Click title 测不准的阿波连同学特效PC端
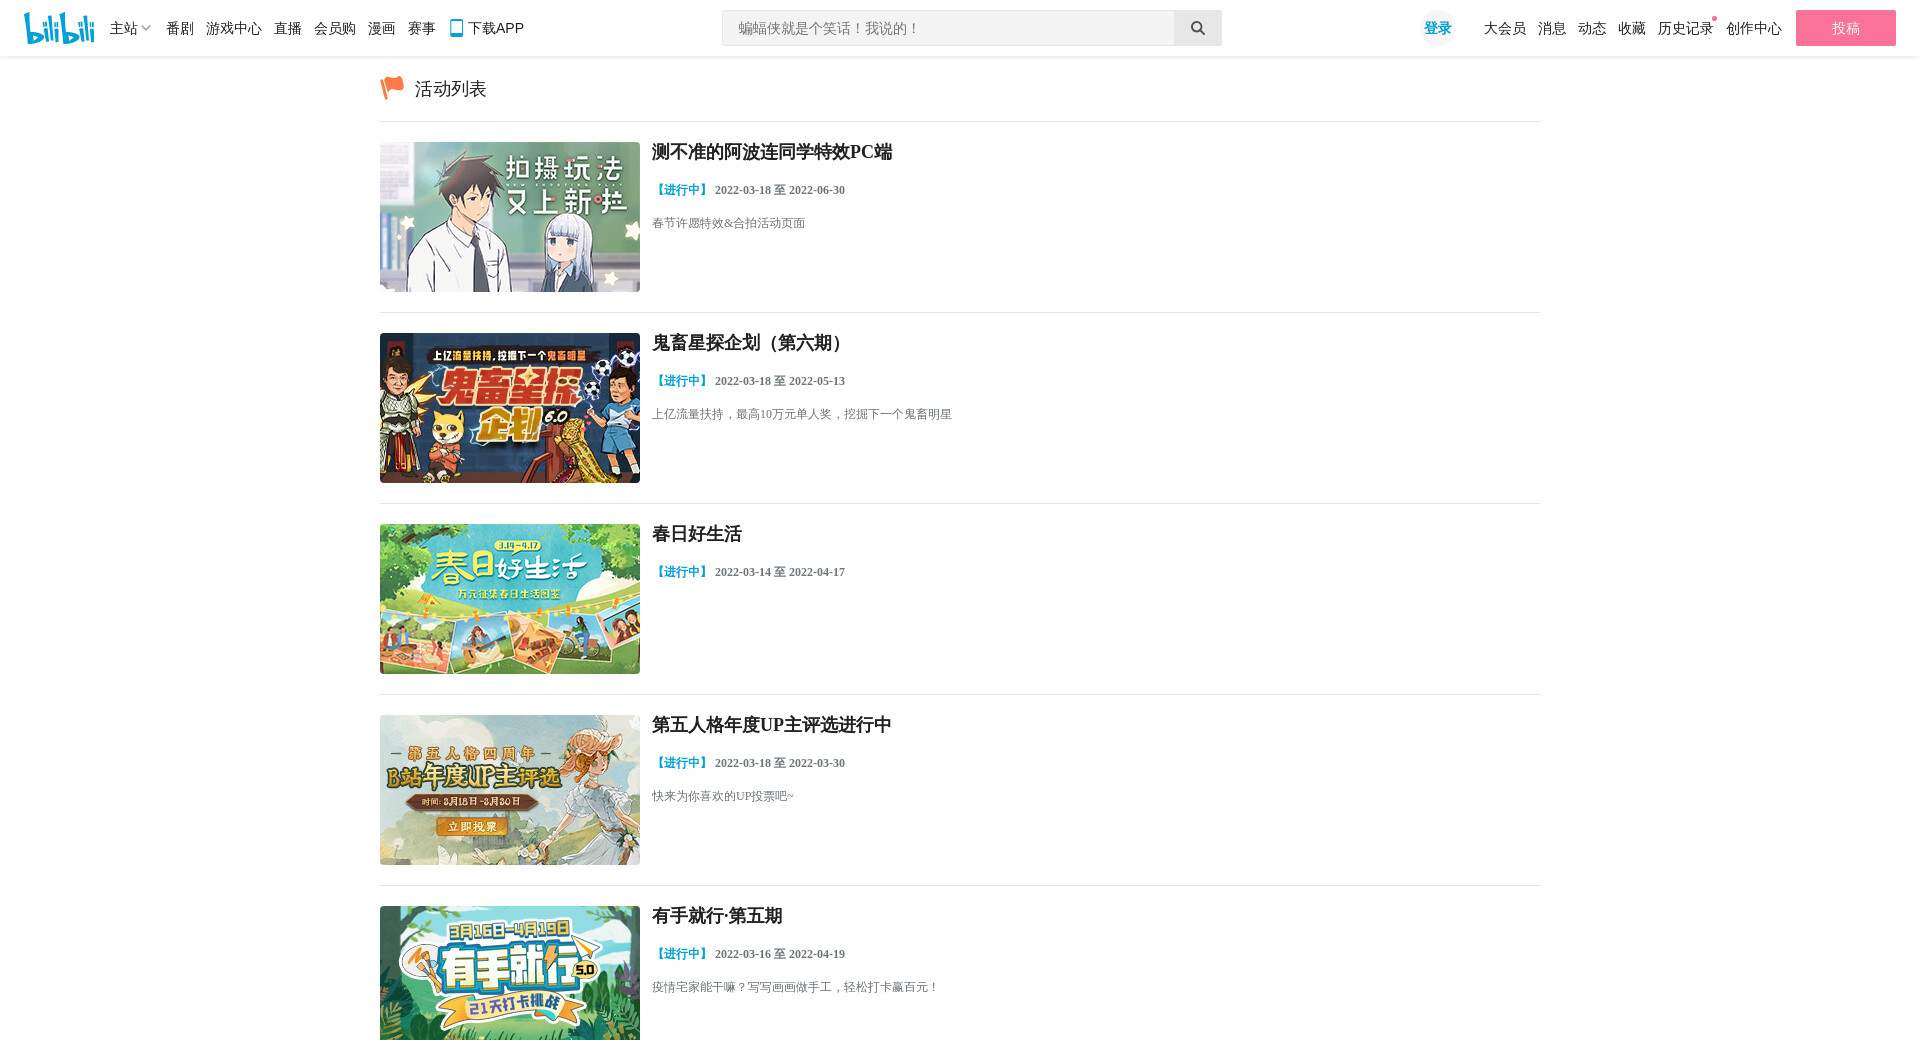 click(771, 152)
